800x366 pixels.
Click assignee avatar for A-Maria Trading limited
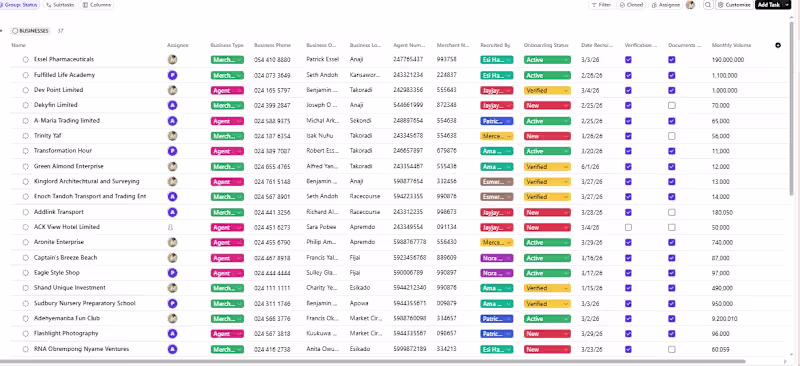pyautogui.click(x=172, y=121)
